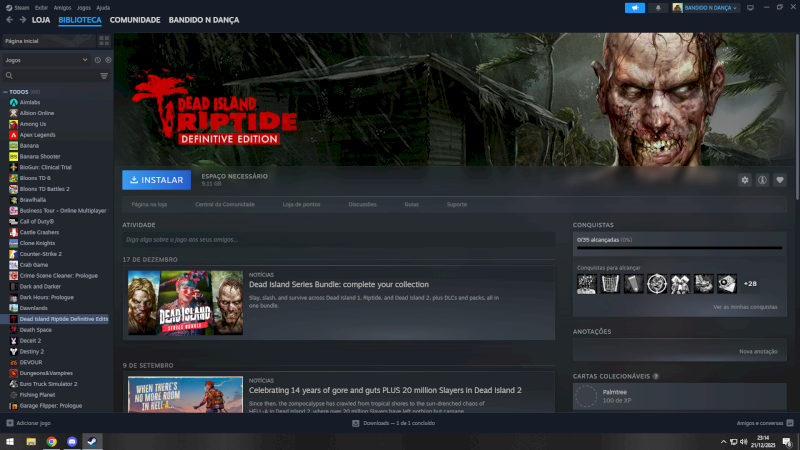Open the announcements megaphone icon
Image resolution: width=800 pixels, height=450 pixels.
(x=634, y=7)
